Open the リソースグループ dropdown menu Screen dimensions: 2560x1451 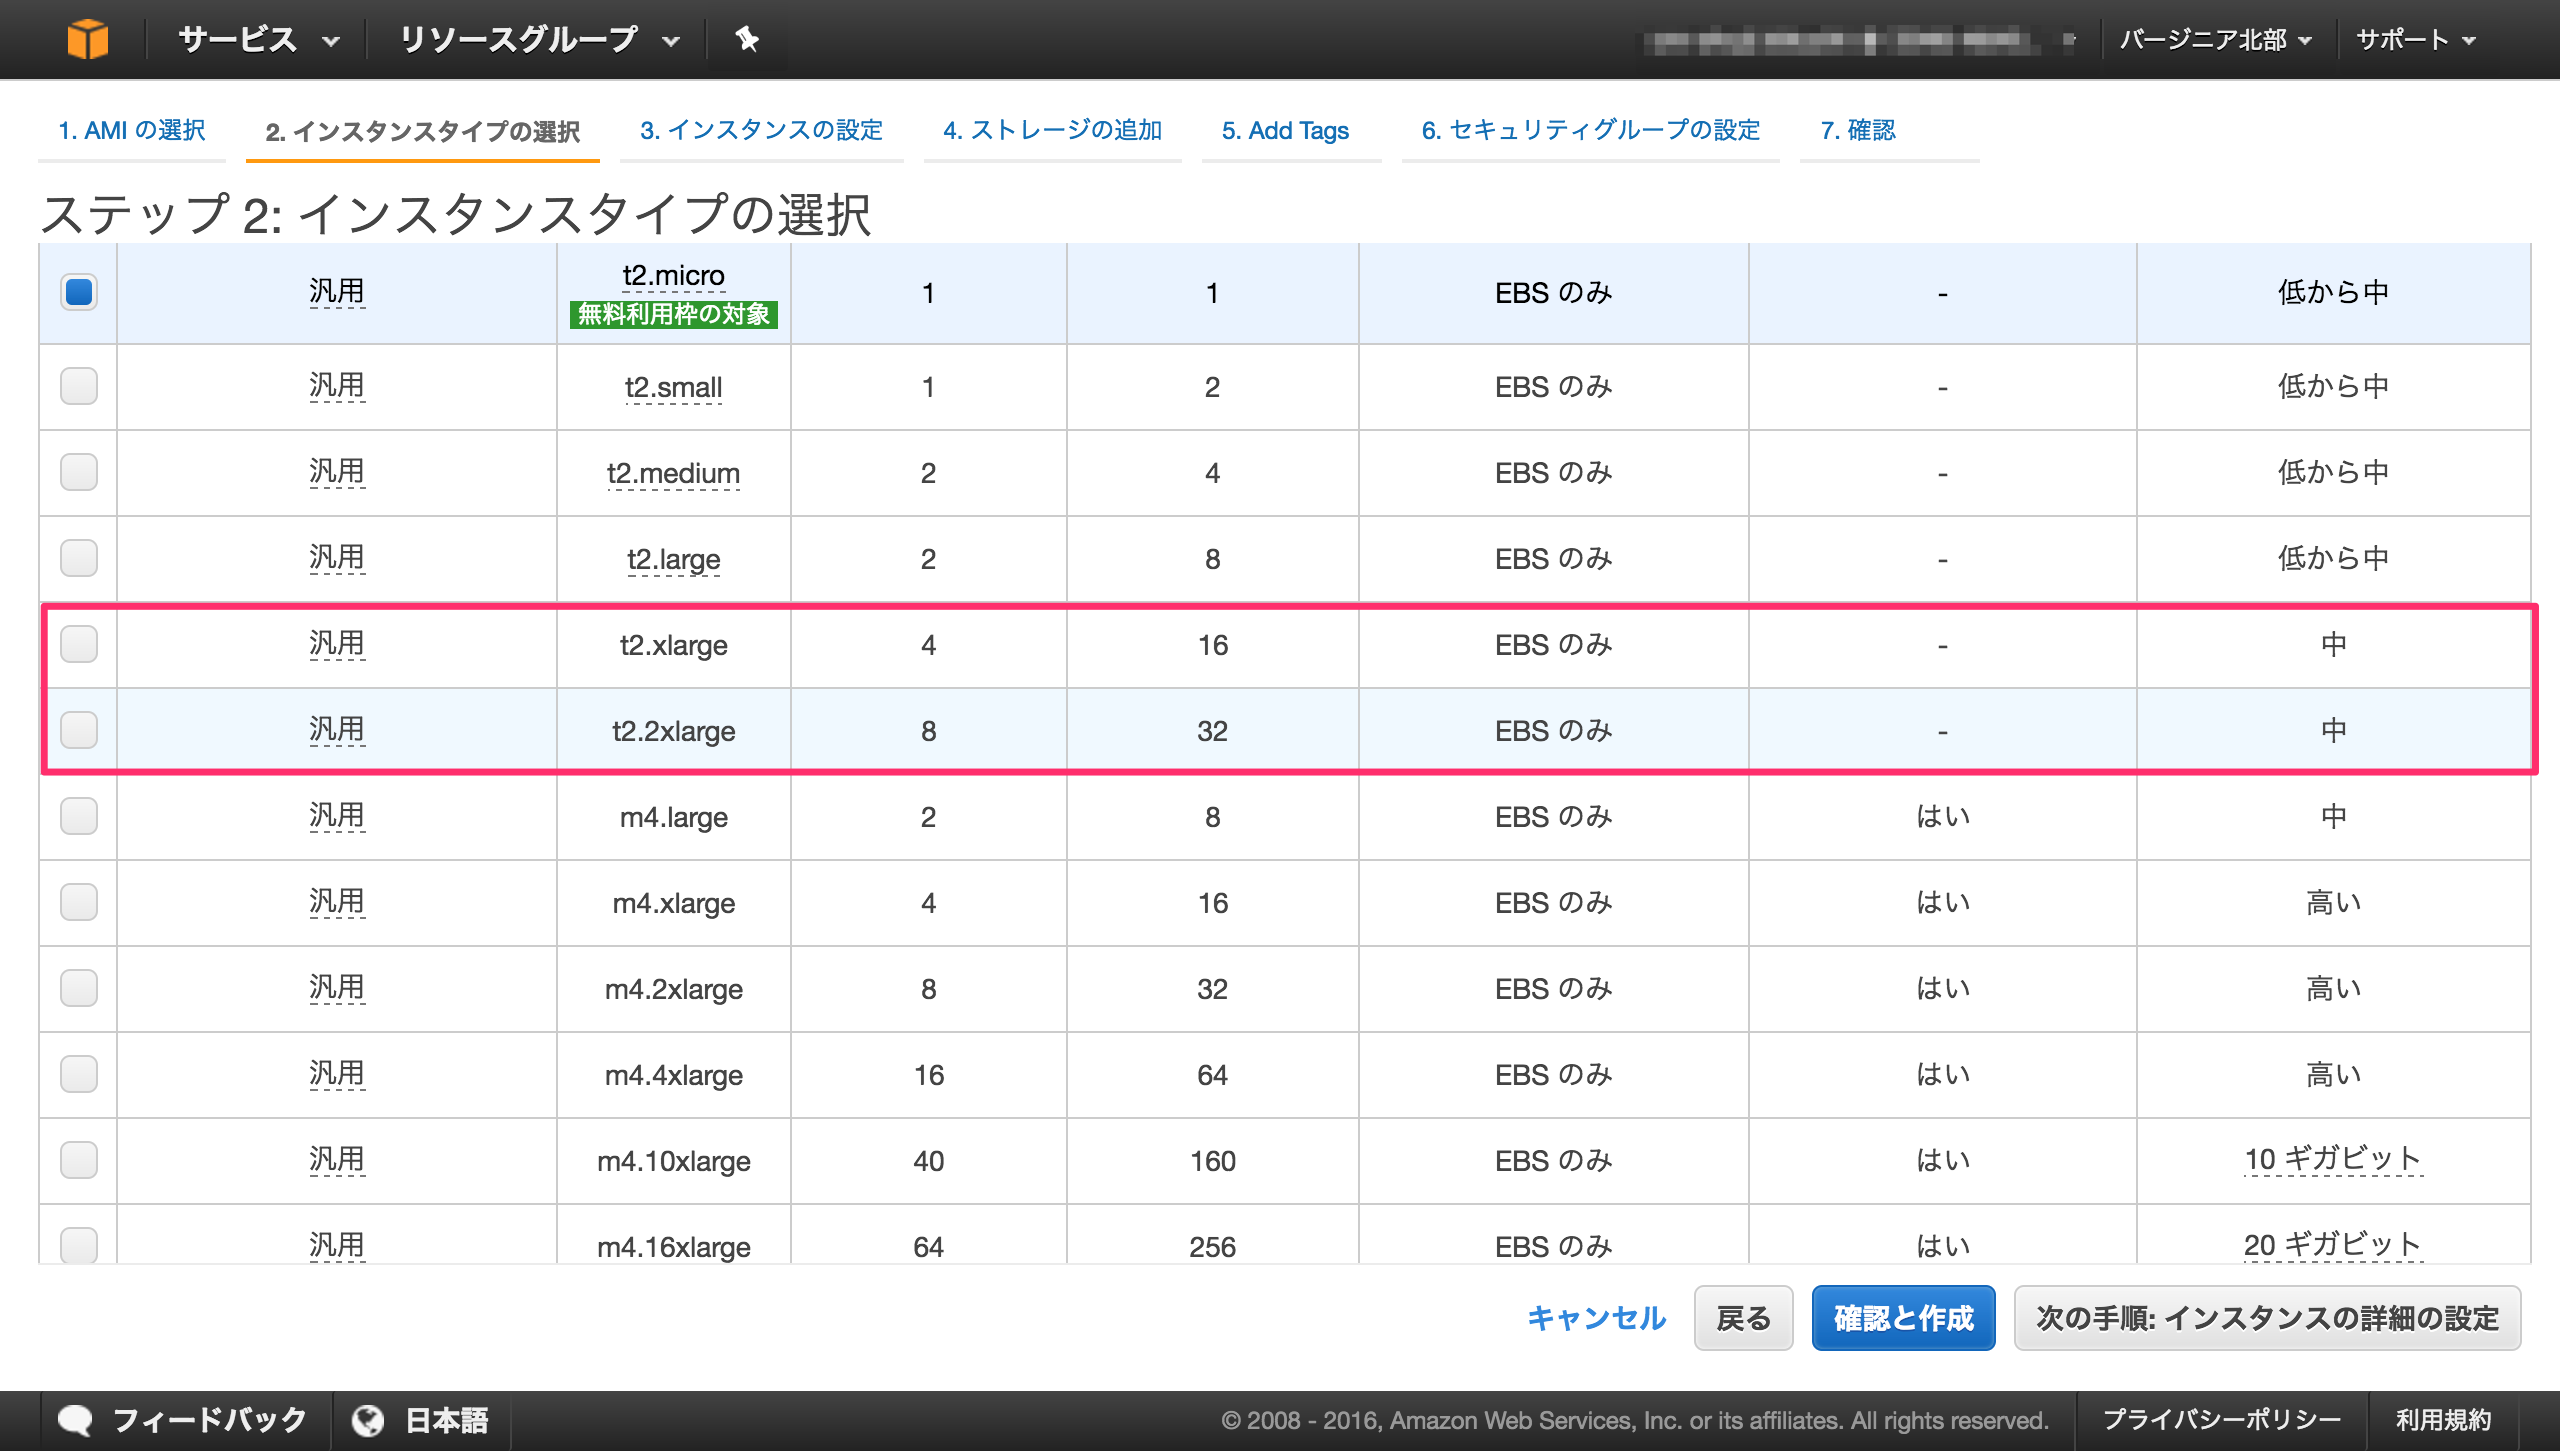tap(540, 40)
